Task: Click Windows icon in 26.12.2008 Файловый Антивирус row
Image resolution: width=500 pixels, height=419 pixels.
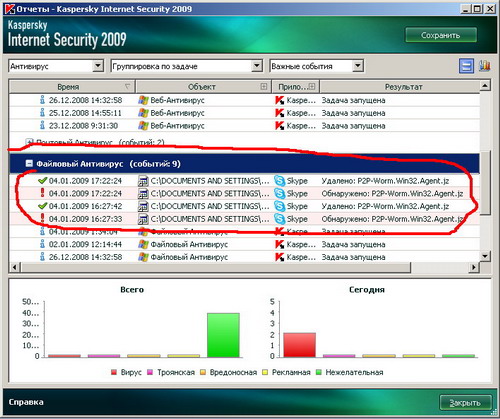Action: (143, 257)
